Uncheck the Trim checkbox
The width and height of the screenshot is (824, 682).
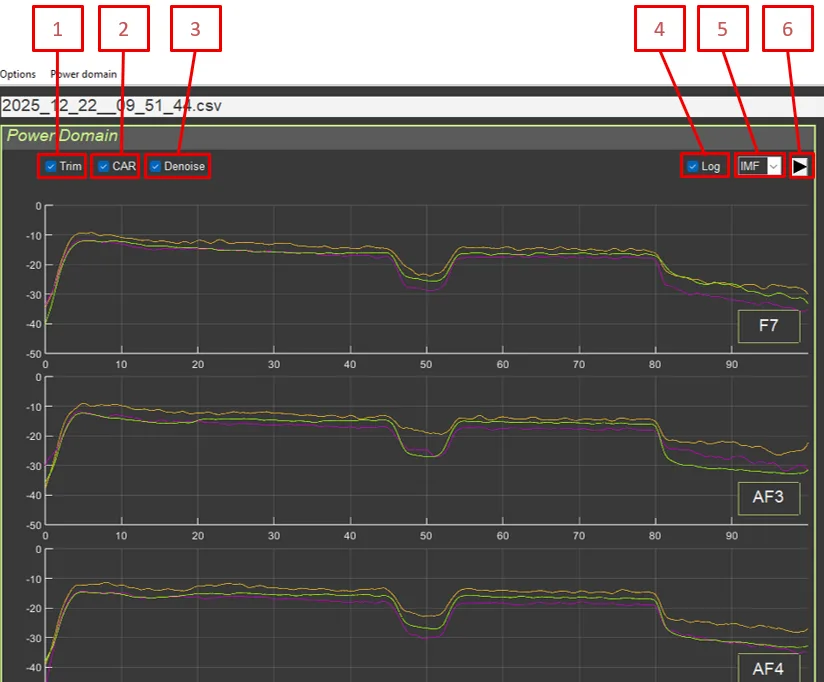point(51,166)
